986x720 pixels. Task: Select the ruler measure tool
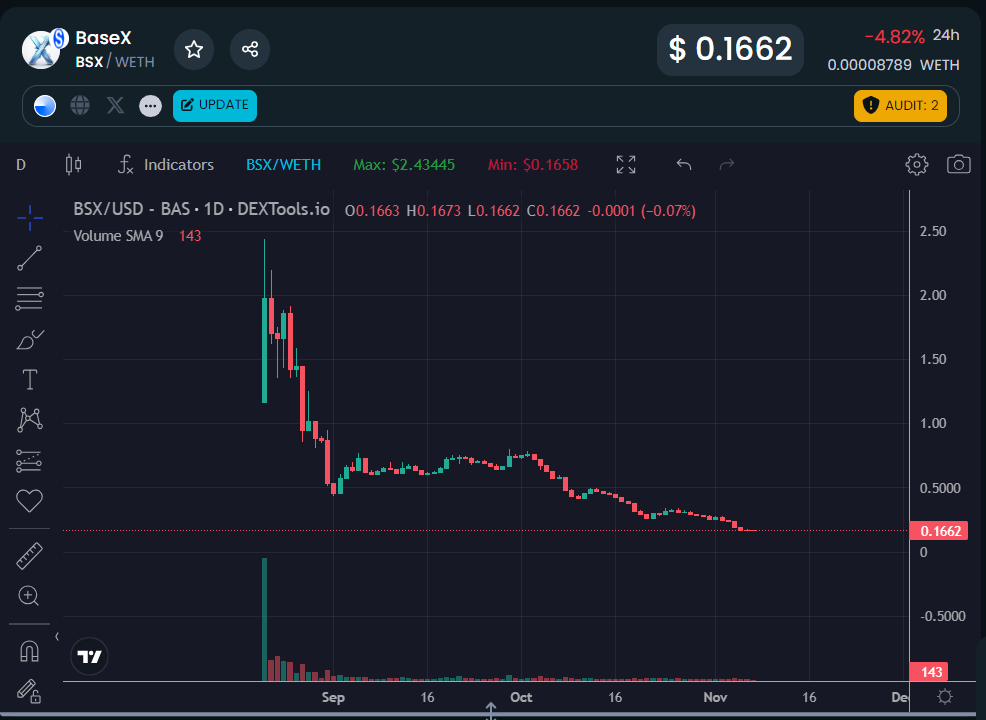pos(30,556)
